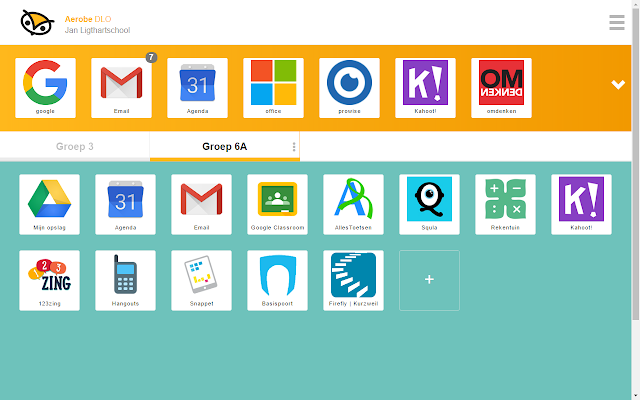
Task: Open the omdenken tile
Action: (x=501, y=88)
